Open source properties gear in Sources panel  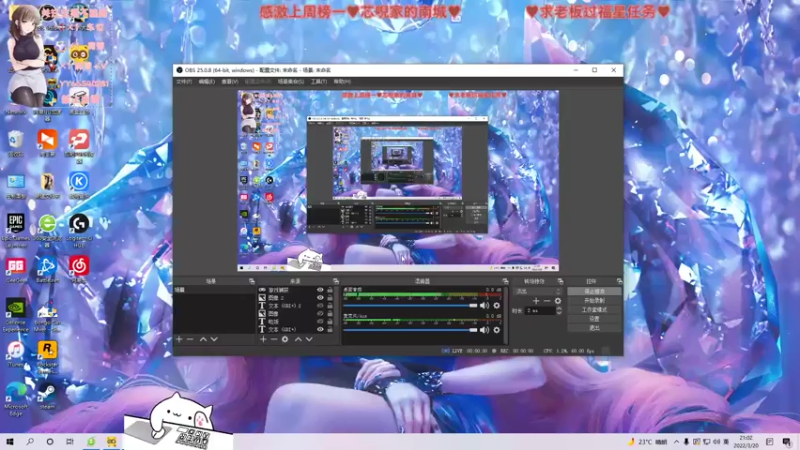point(285,339)
